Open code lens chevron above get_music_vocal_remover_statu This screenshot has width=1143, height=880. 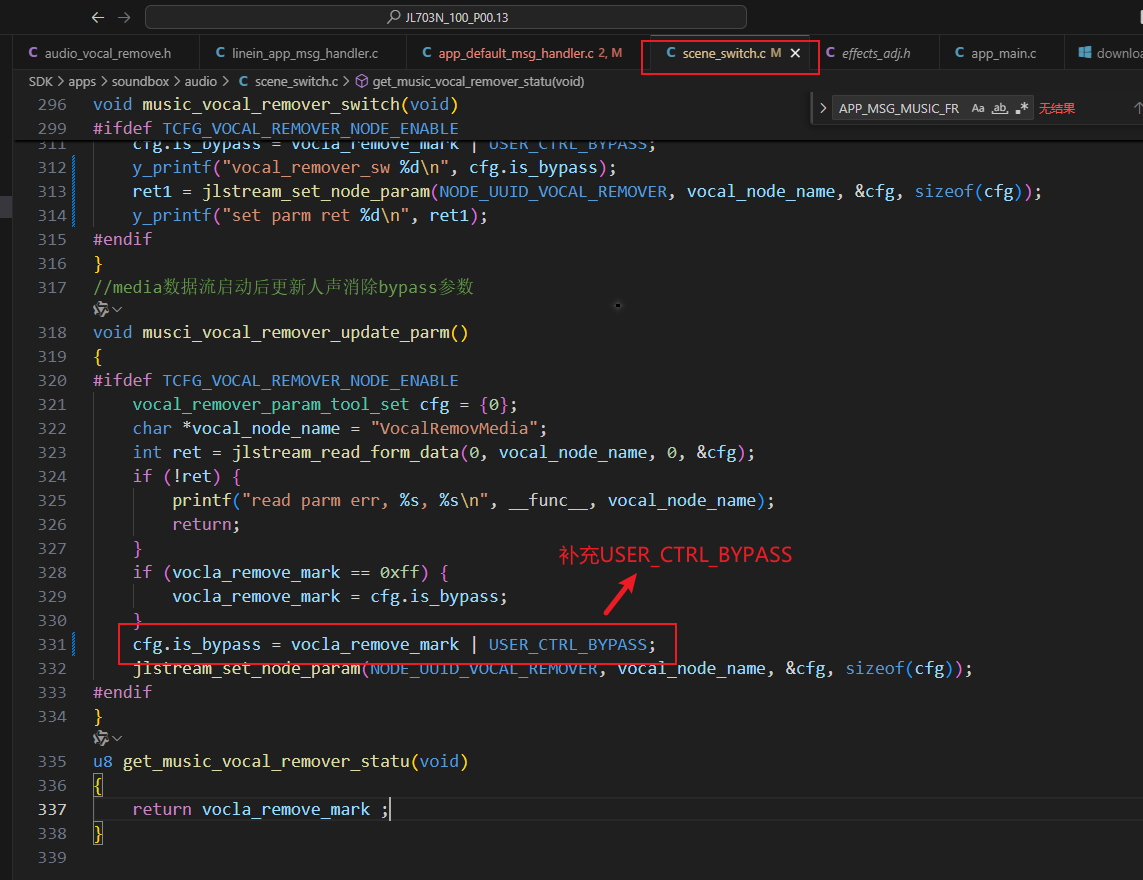(117, 739)
